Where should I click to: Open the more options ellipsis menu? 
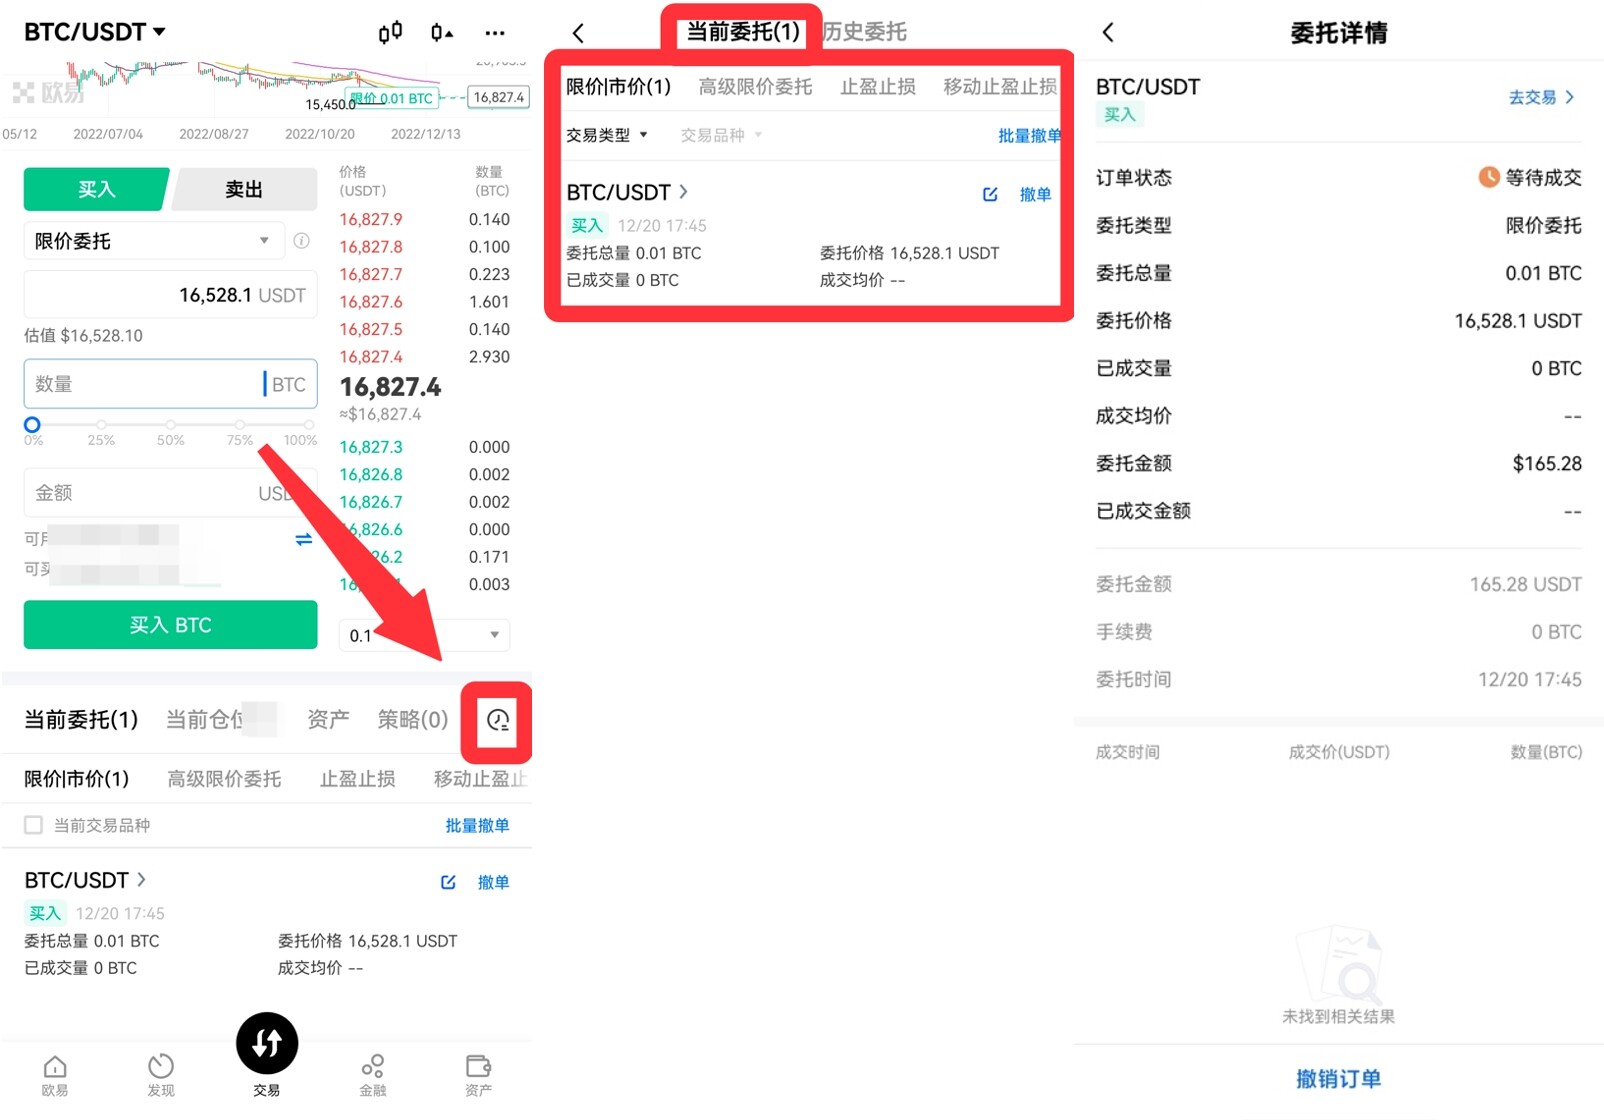(x=495, y=32)
